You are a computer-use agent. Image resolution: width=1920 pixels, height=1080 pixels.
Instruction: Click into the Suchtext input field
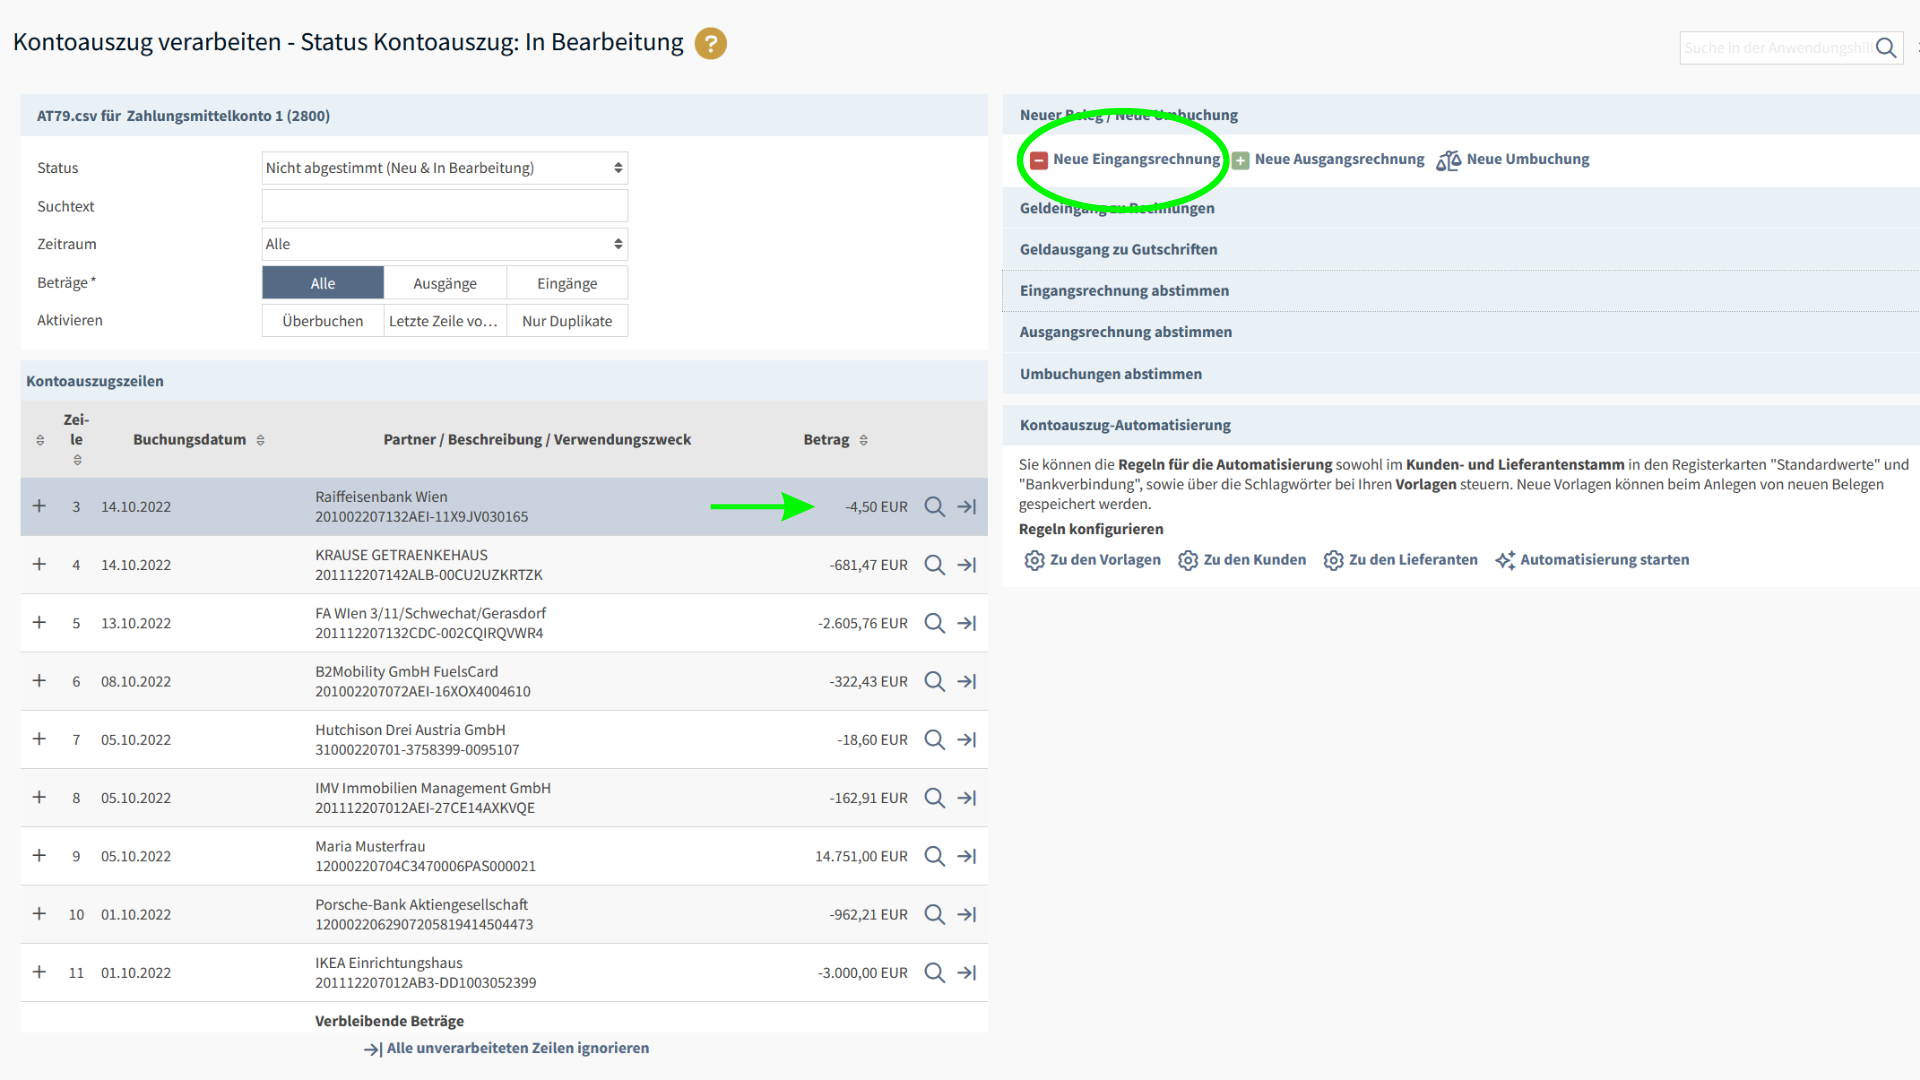[x=445, y=206]
